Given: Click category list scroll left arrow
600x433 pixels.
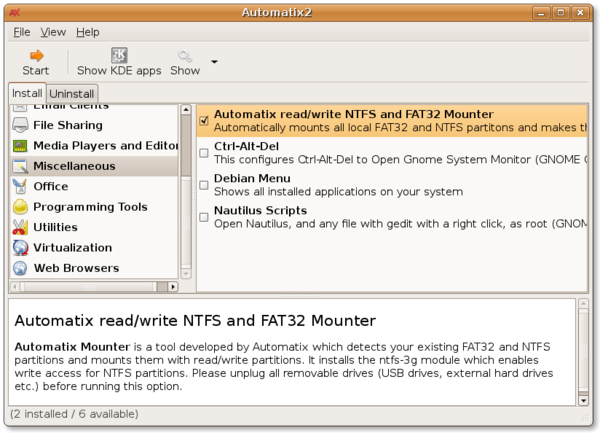Looking at the screenshot, I should click(x=15, y=286).
